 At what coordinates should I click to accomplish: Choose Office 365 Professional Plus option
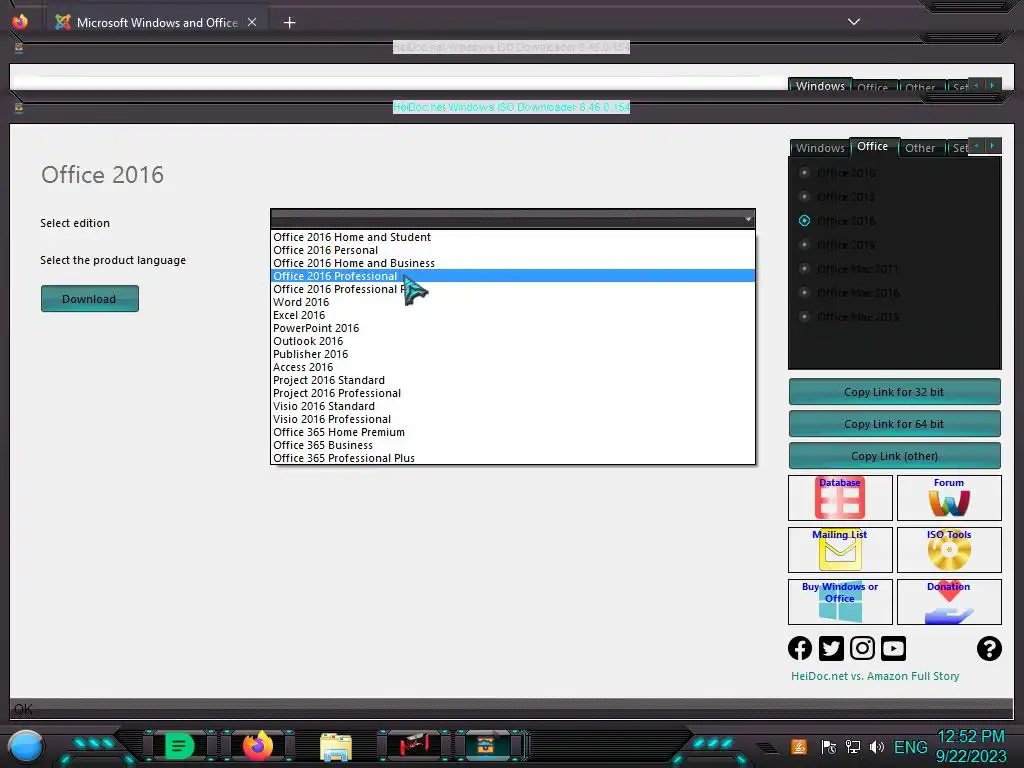pyautogui.click(x=513, y=458)
